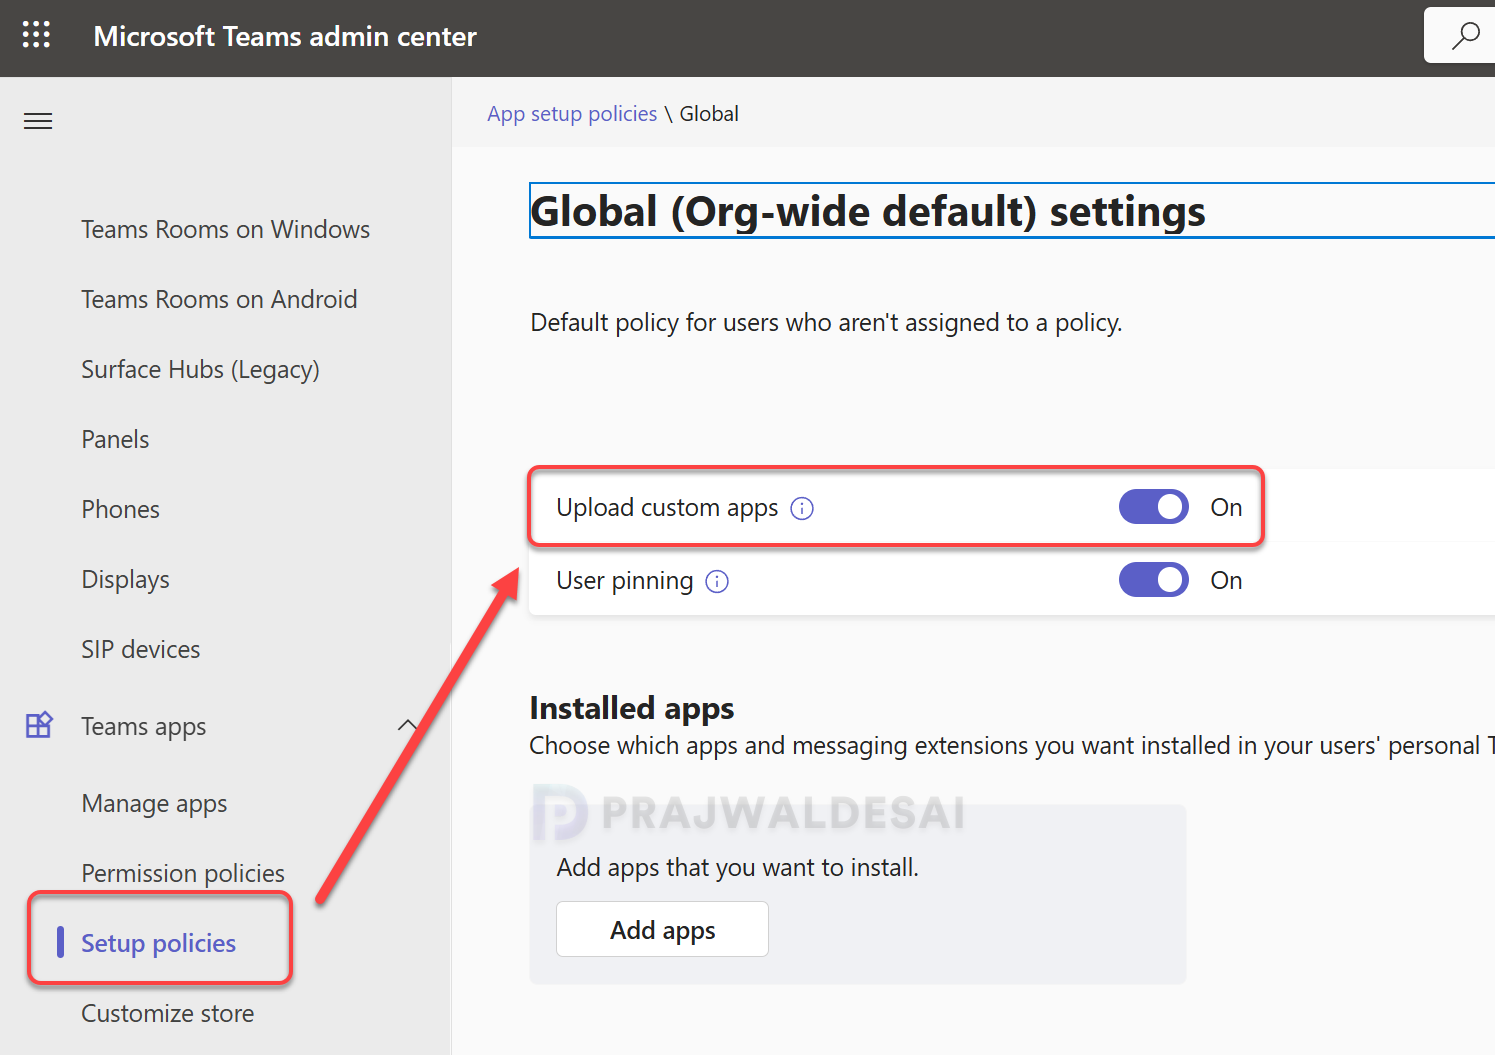Click the Teams apps grid icon

39,725
